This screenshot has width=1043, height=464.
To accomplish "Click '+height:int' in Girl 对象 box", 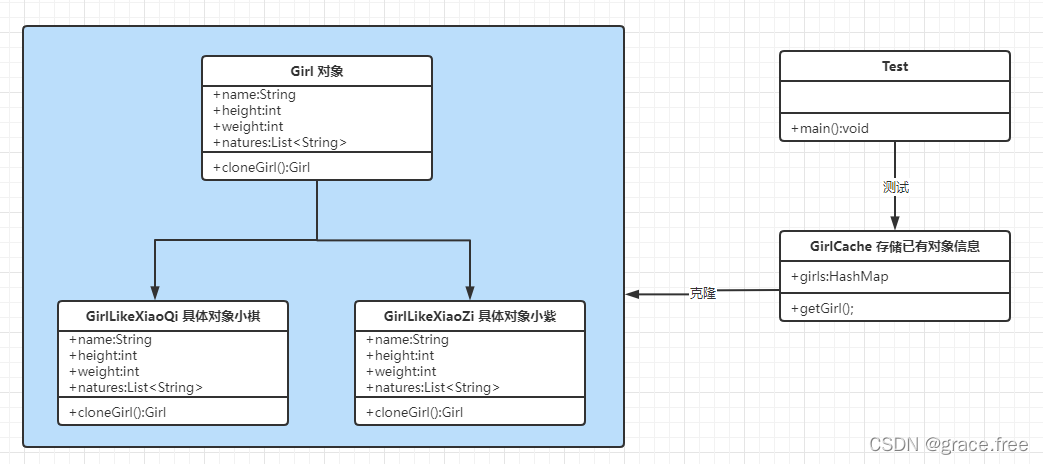I will click(x=247, y=110).
